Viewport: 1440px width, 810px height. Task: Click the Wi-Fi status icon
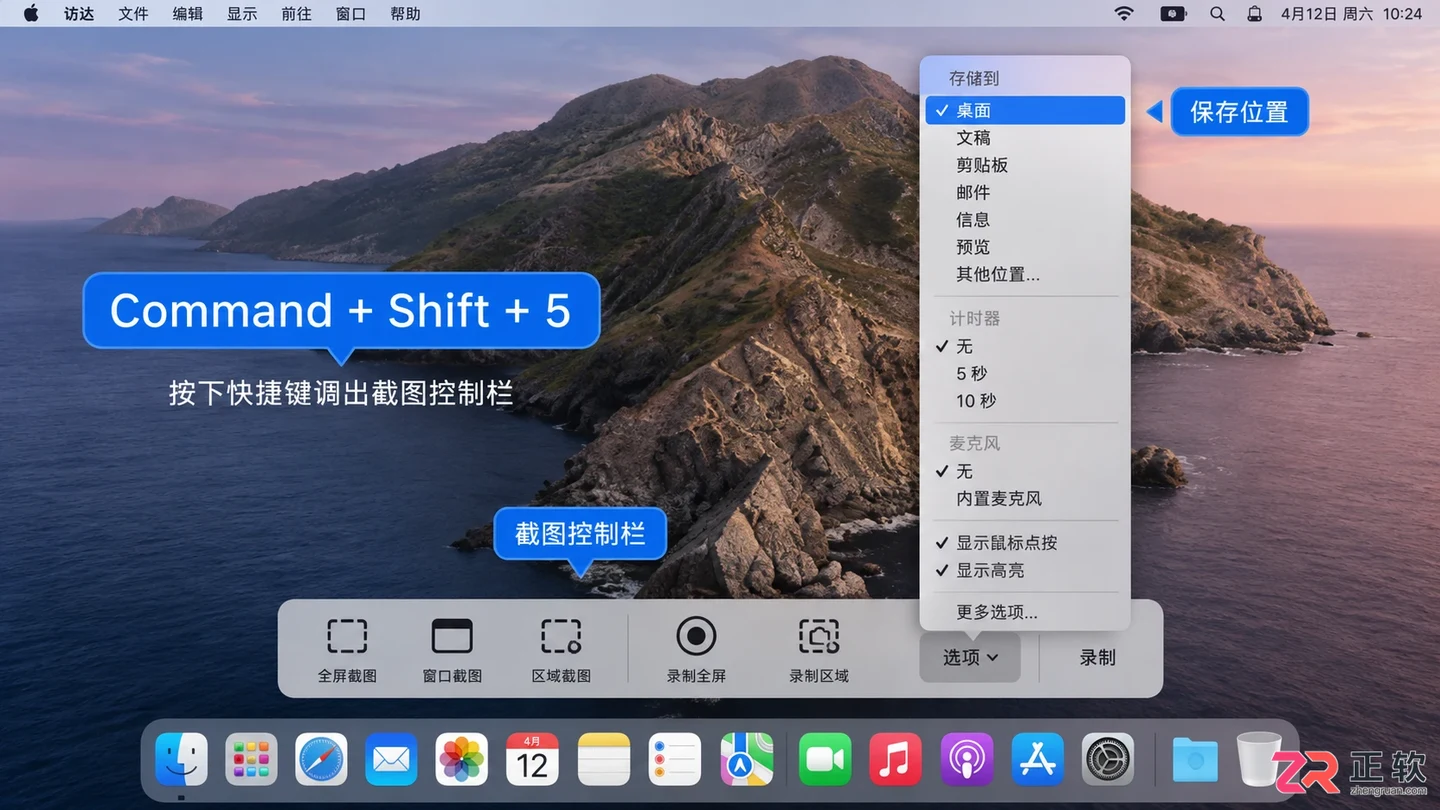[x=1125, y=14]
